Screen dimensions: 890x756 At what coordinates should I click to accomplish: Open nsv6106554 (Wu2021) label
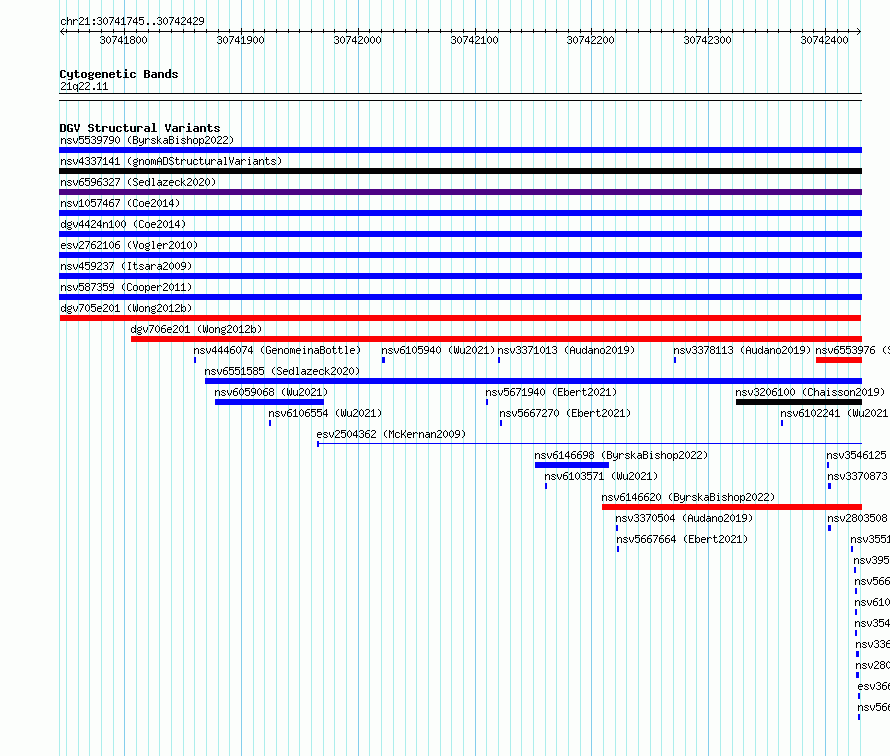(x=325, y=413)
